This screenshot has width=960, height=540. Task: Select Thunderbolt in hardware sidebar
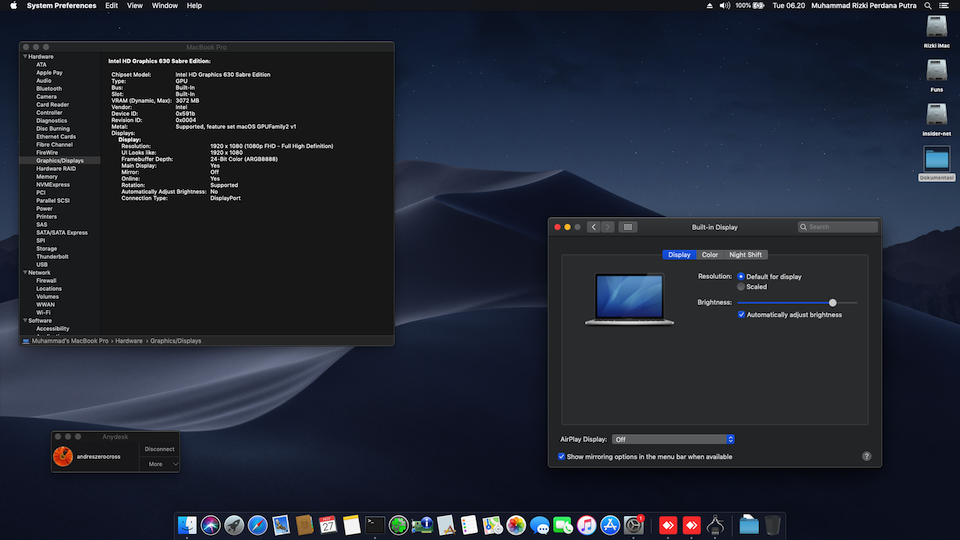[x=52, y=257]
